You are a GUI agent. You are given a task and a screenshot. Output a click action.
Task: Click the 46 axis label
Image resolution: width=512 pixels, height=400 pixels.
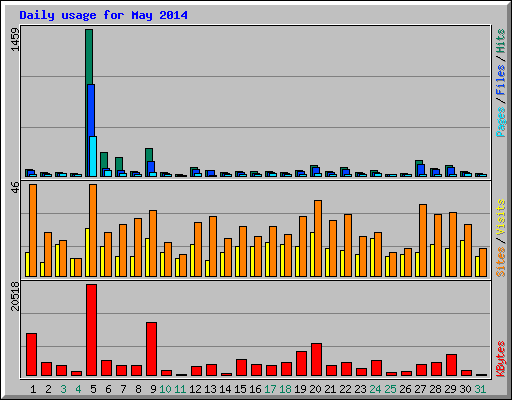click(x=15, y=187)
